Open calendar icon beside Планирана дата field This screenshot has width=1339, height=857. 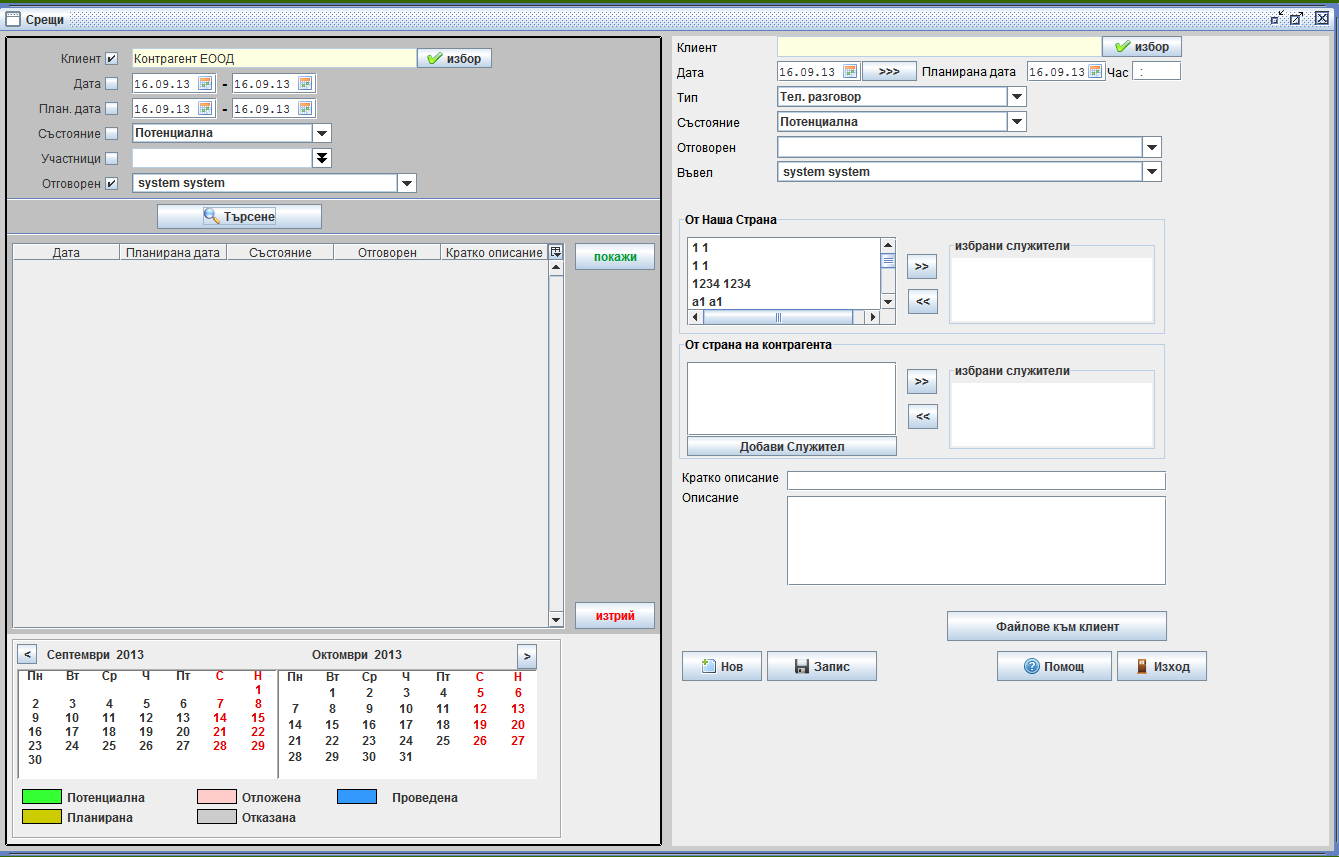click(1095, 72)
